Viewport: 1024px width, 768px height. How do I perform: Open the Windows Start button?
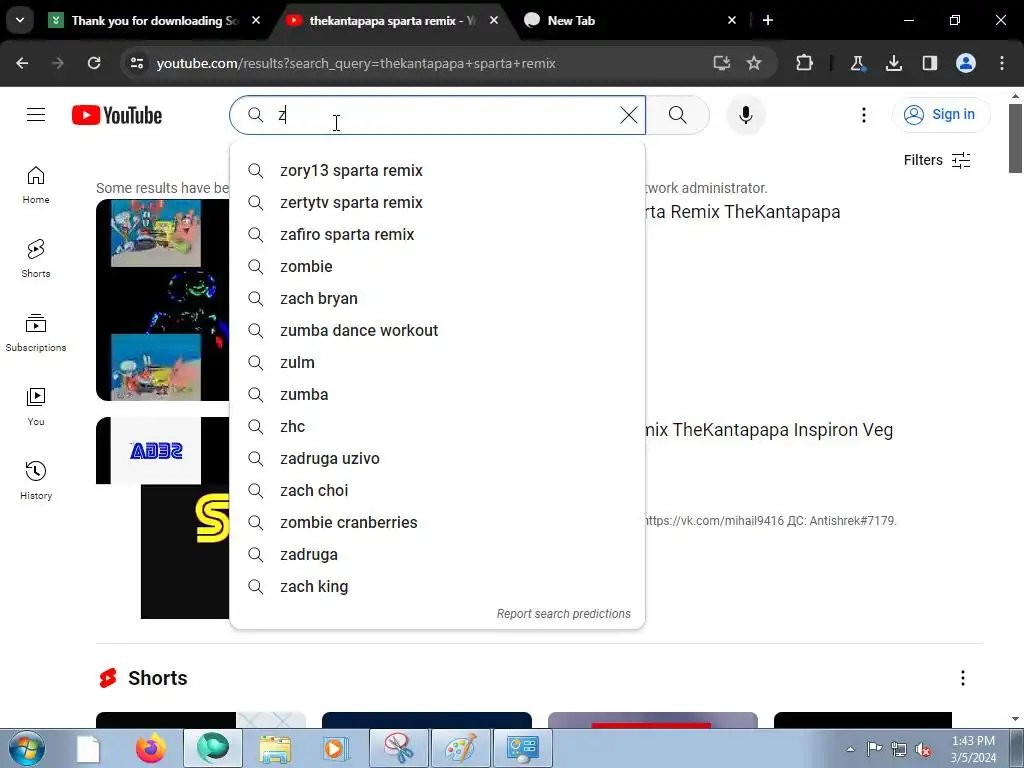(x=26, y=748)
